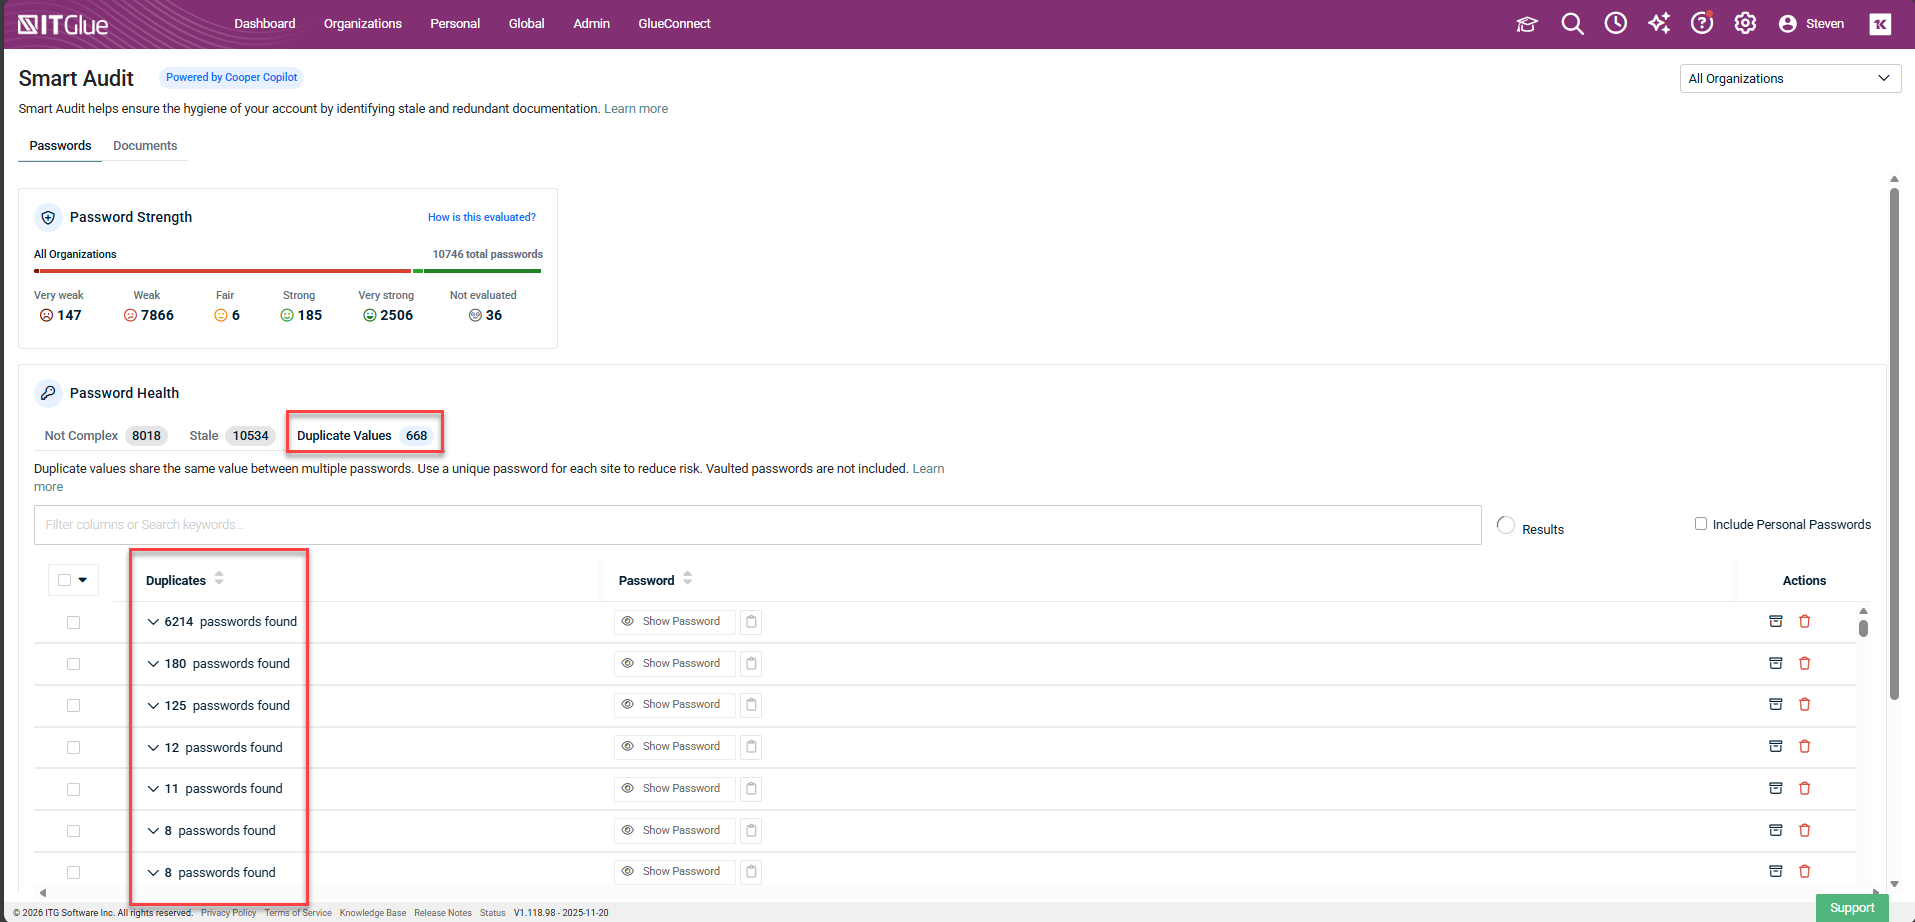Image resolution: width=1915 pixels, height=922 pixels.
Task: Click the graduation cap learning icon
Action: click(x=1526, y=24)
